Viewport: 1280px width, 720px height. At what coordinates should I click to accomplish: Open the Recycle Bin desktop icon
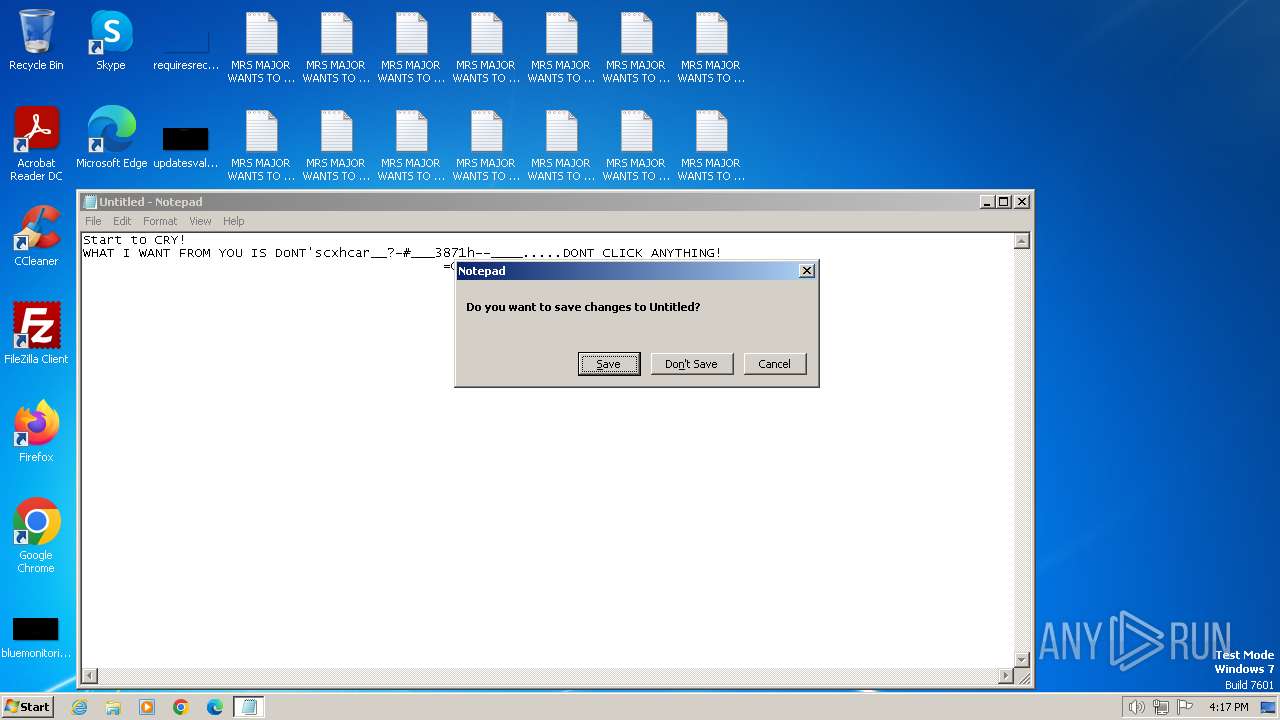coord(36,40)
